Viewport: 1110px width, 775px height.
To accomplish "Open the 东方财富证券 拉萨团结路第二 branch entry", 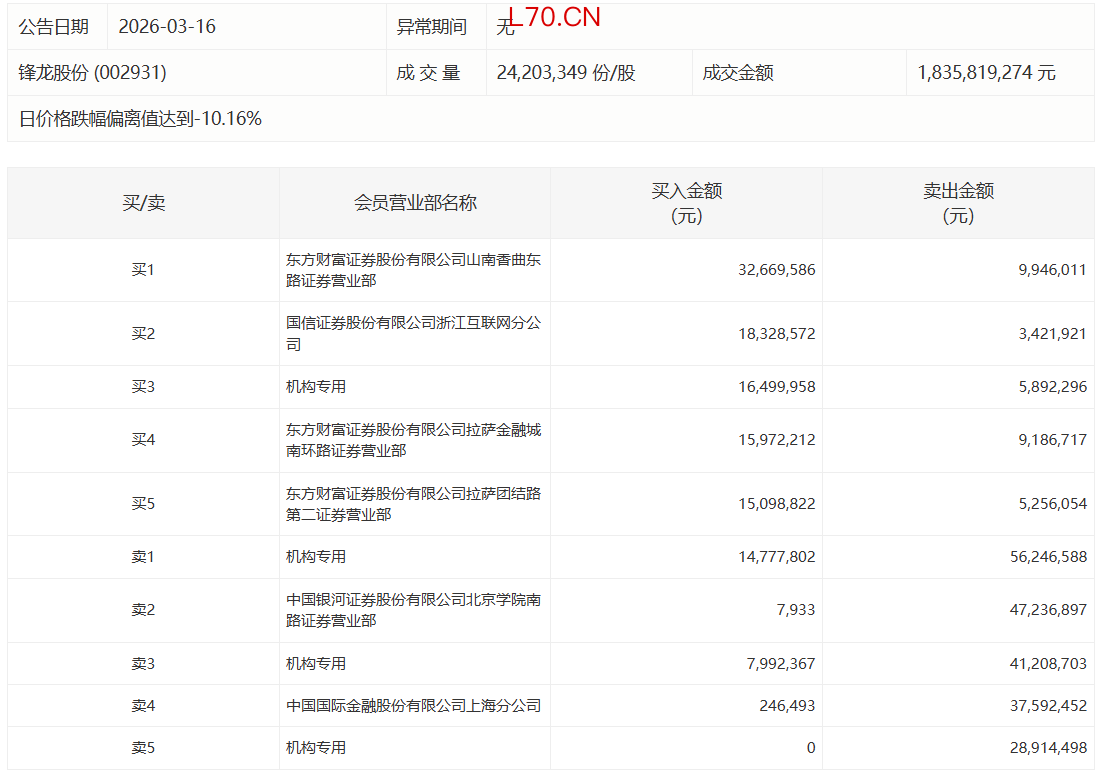I will (x=413, y=504).
